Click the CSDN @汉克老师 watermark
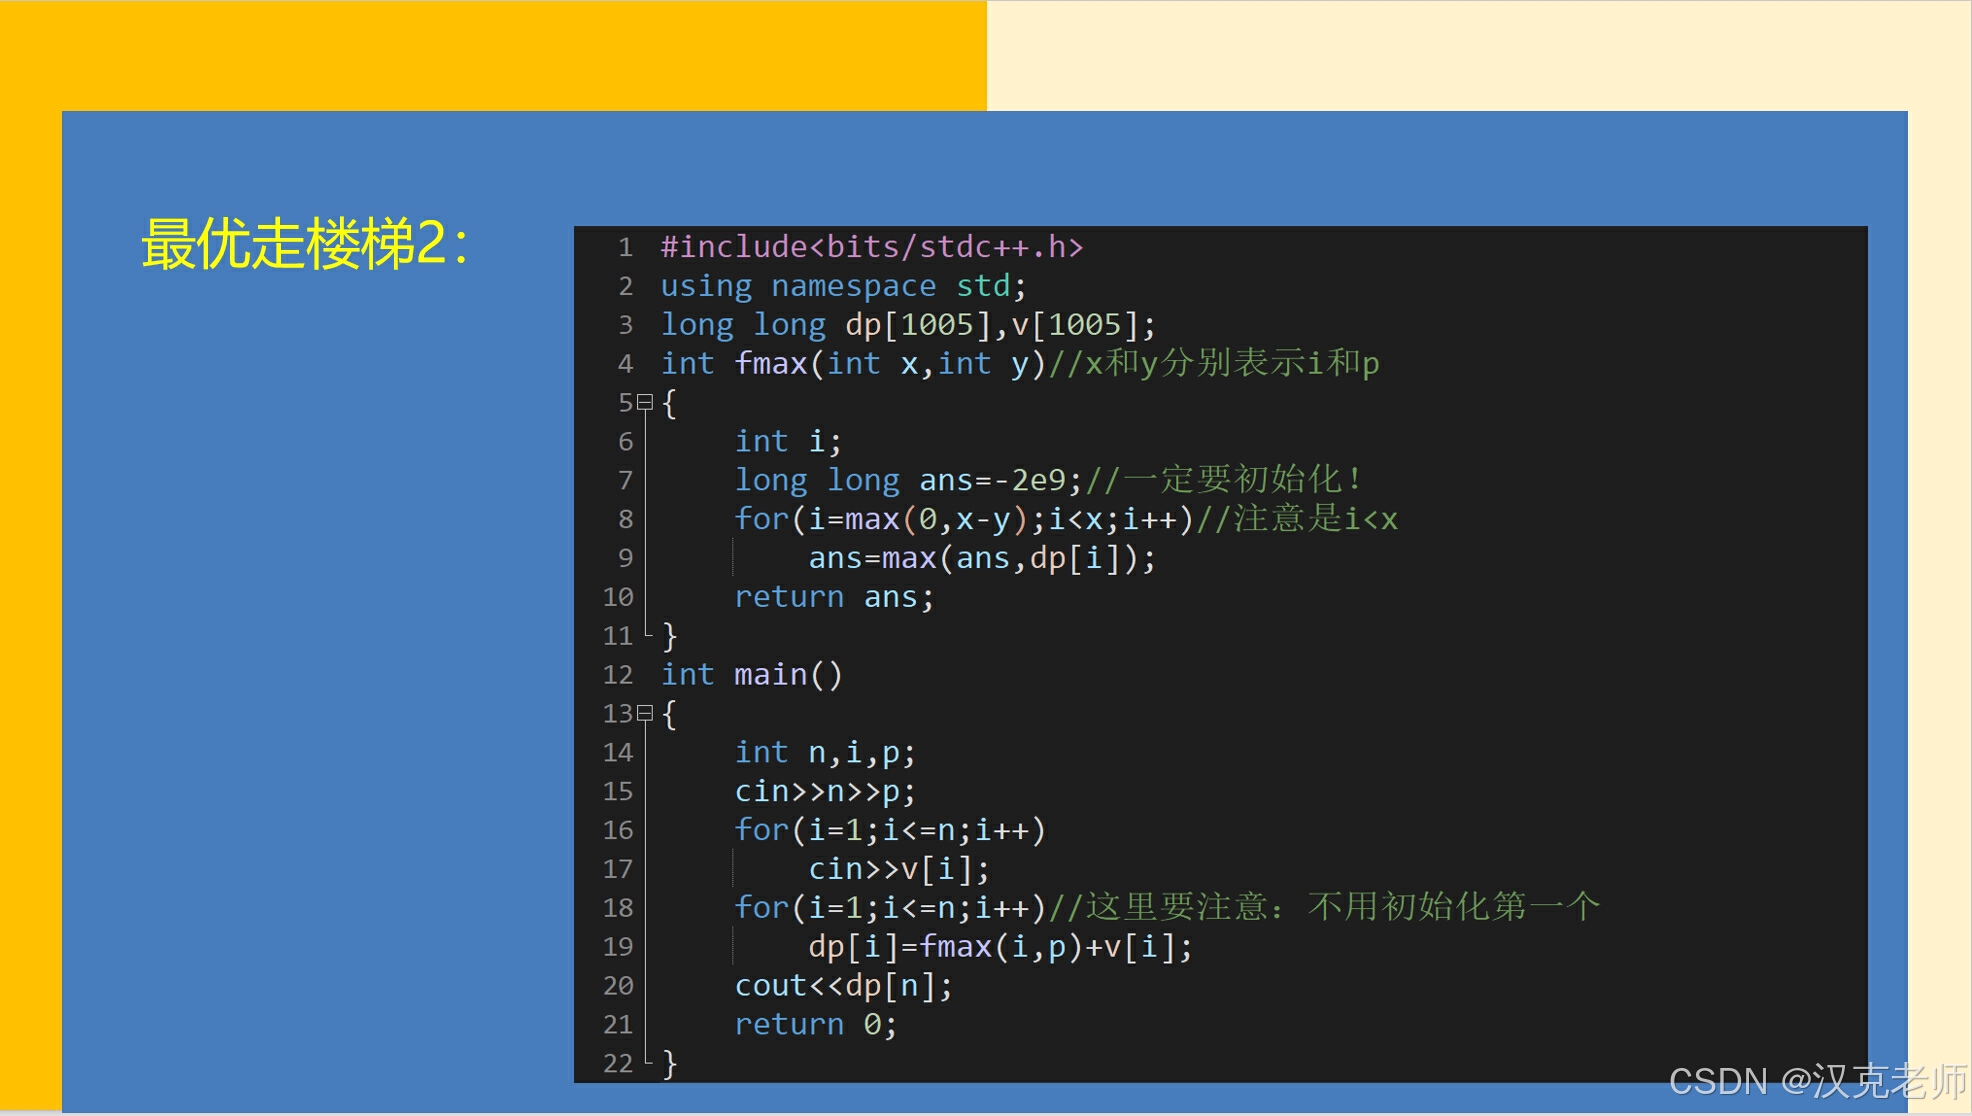Screen dimensions: 1972x1116 (1816, 1082)
